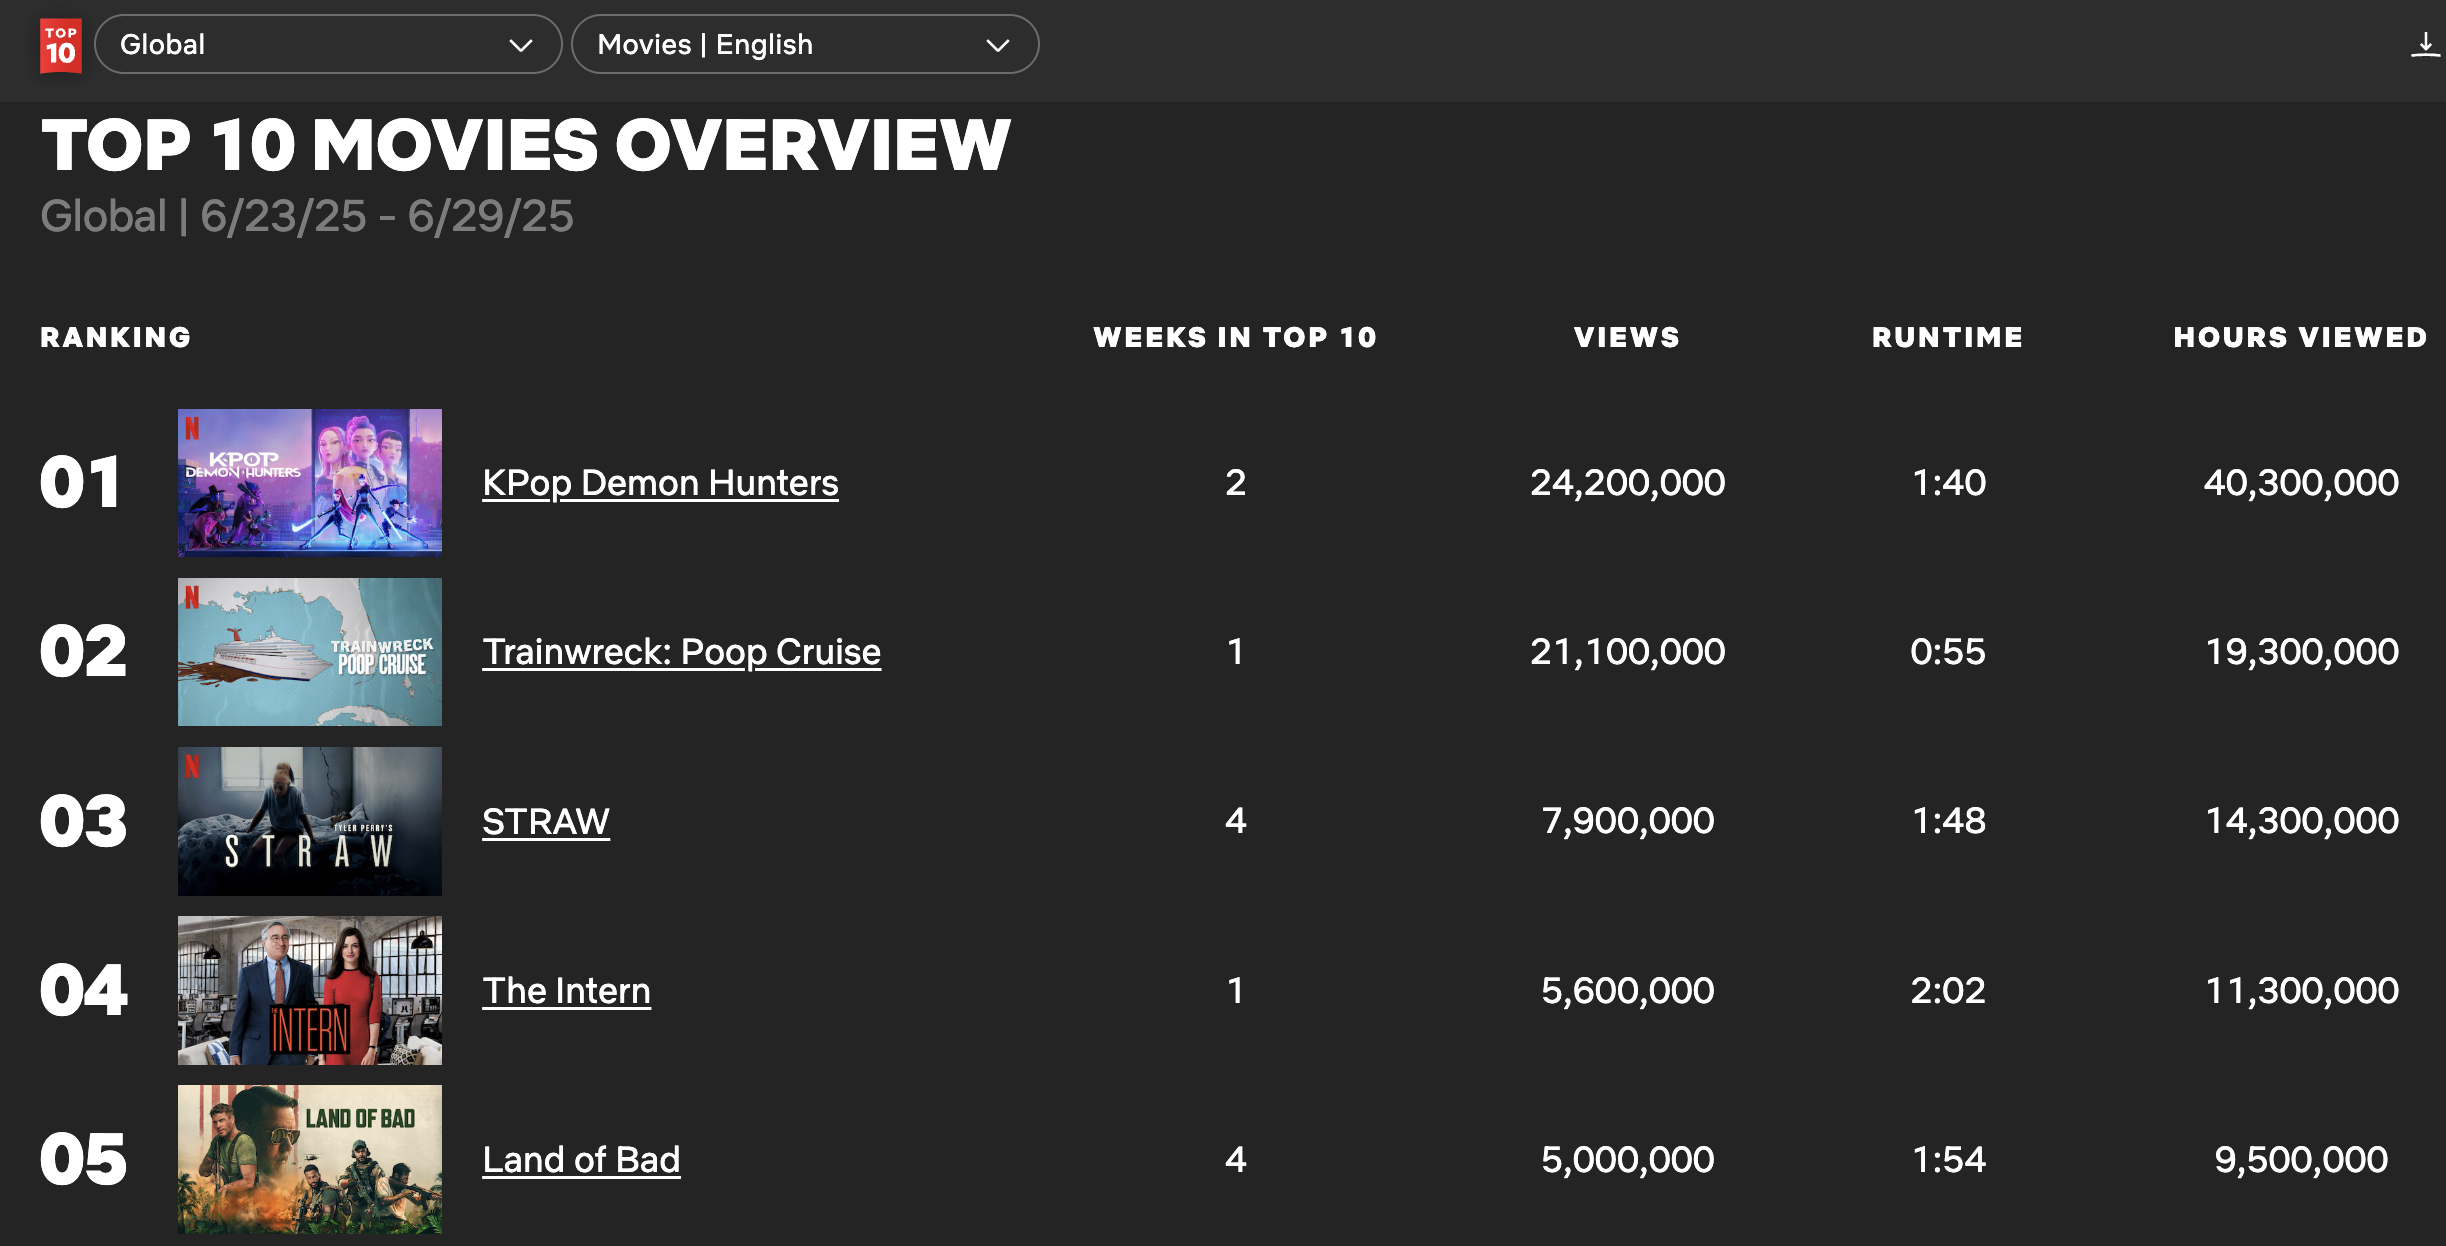The height and width of the screenshot is (1246, 2446).
Task: Expand the Global region chevron
Action: pos(520,45)
